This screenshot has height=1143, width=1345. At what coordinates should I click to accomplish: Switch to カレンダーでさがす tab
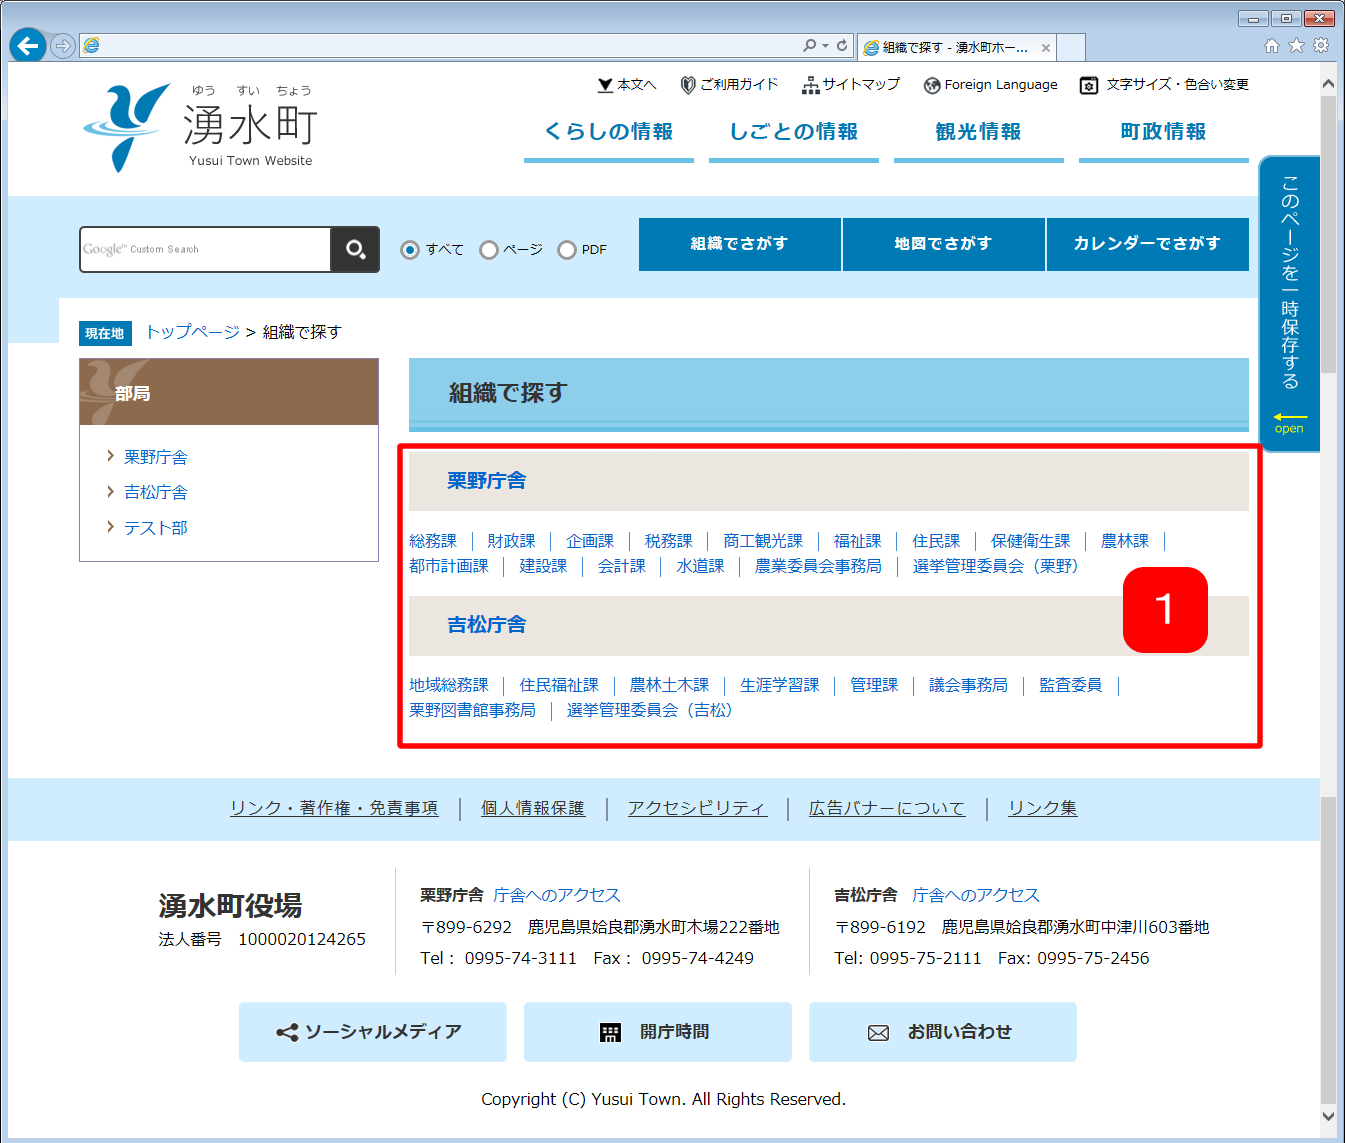point(1148,244)
